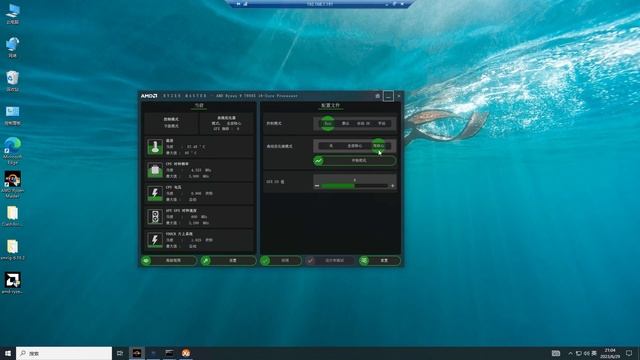Open the AMD Ryzen Master desktop shortcut
The image size is (640, 360).
(x=13, y=184)
